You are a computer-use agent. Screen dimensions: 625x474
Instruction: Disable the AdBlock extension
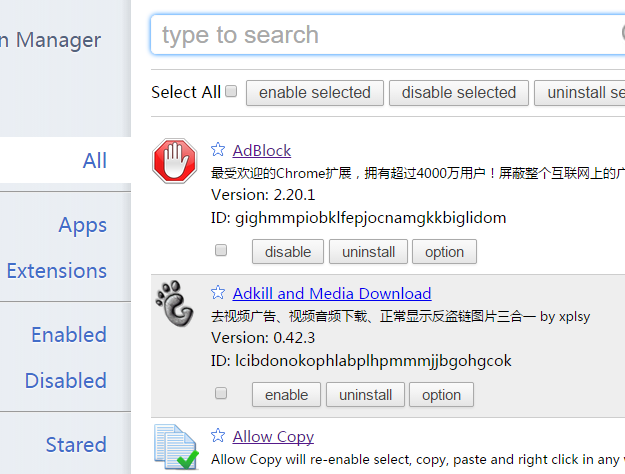[x=288, y=252]
